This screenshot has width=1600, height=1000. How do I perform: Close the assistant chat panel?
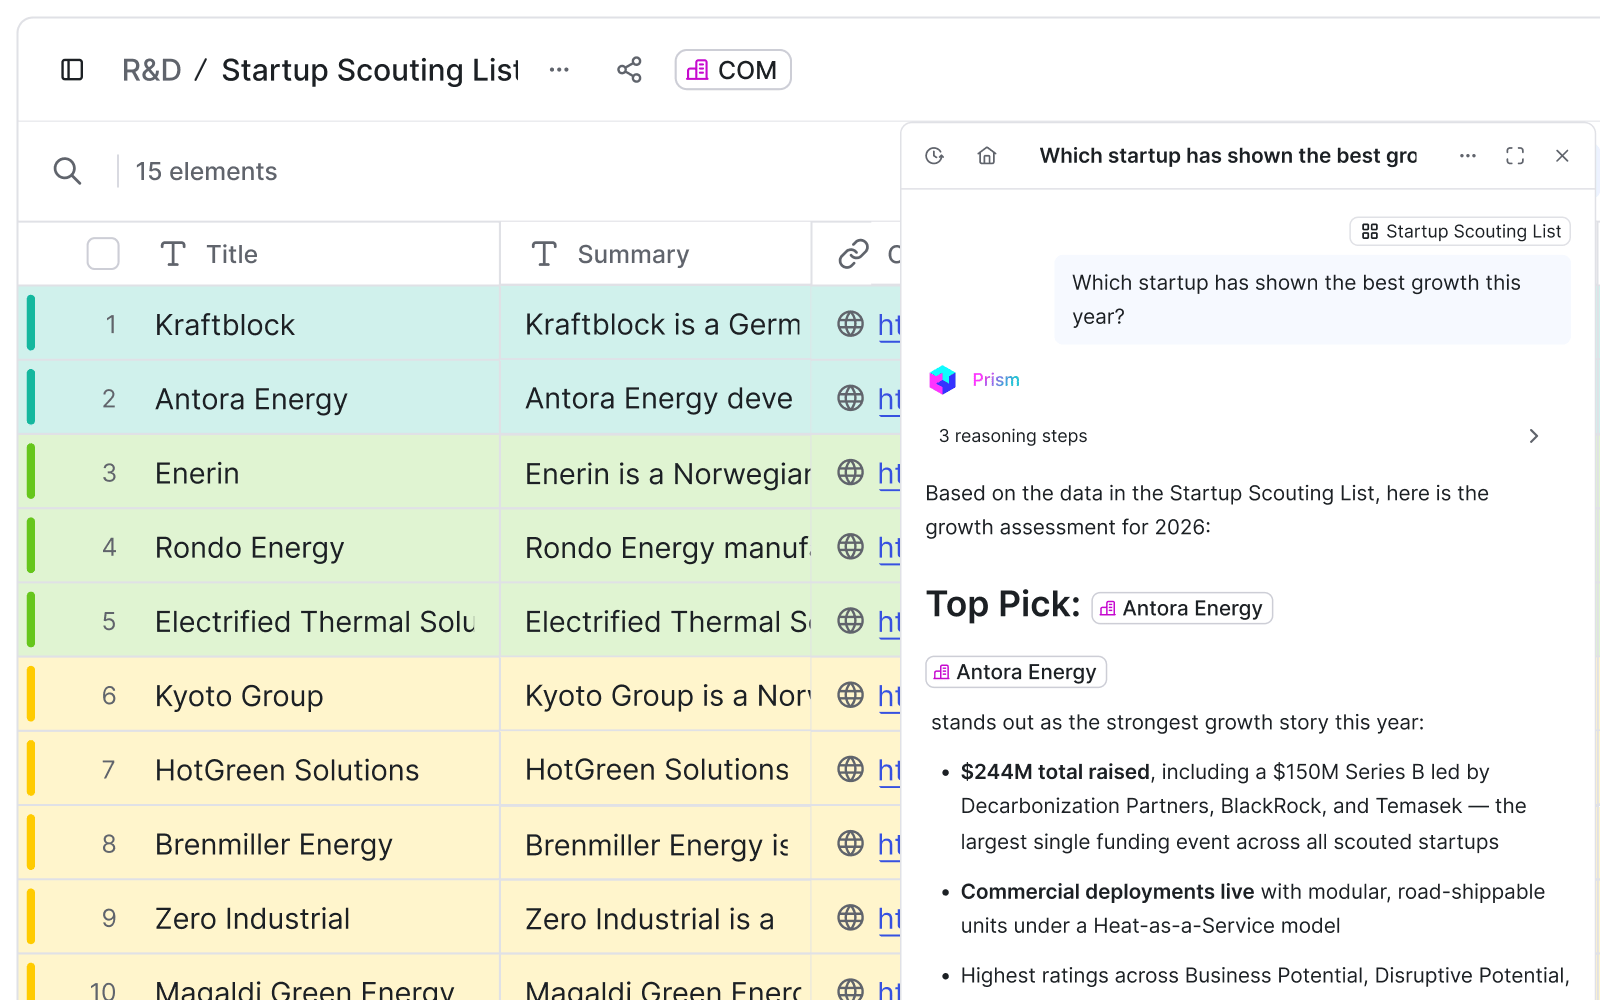coord(1562,156)
